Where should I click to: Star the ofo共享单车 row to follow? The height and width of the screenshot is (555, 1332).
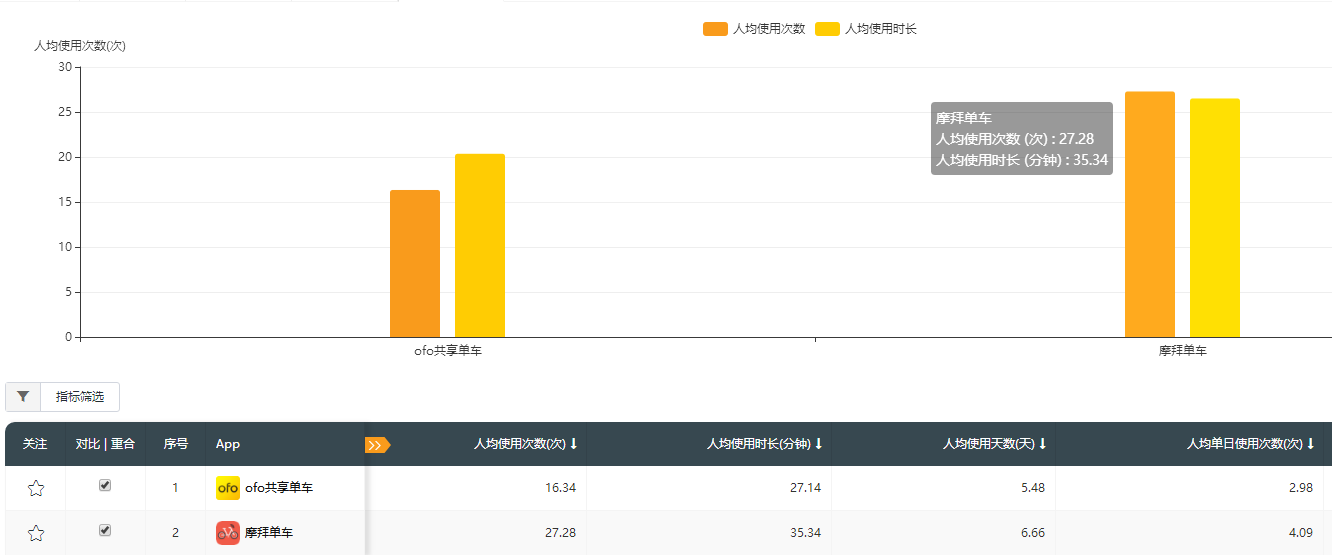point(36,488)
